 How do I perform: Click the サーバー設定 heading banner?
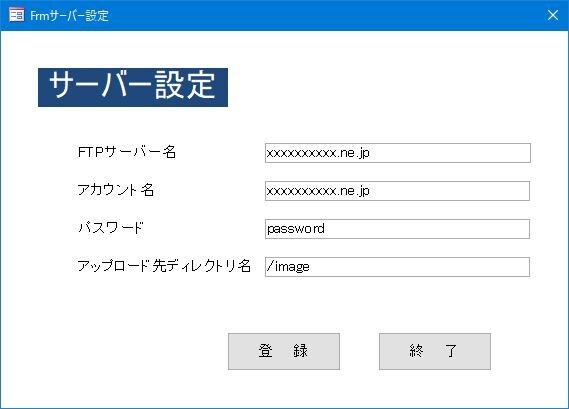click(133, 87)
